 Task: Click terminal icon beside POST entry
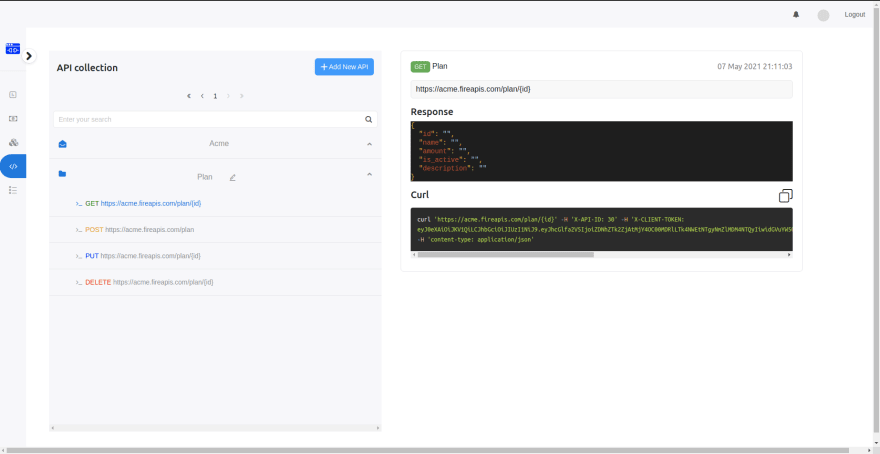tap(79, 230)
